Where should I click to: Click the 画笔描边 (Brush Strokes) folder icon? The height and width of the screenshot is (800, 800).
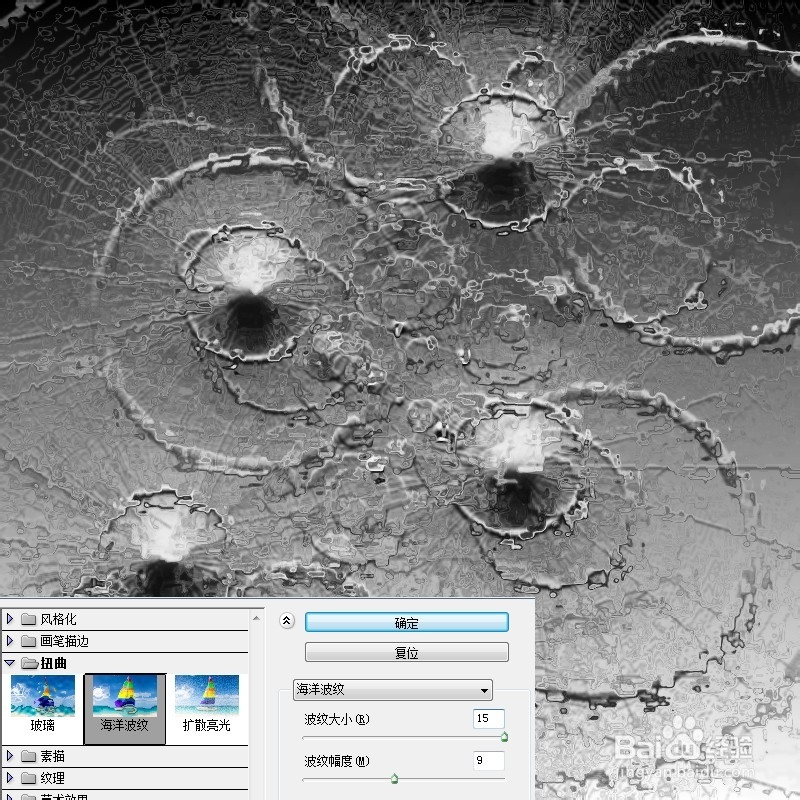point(30,640)
